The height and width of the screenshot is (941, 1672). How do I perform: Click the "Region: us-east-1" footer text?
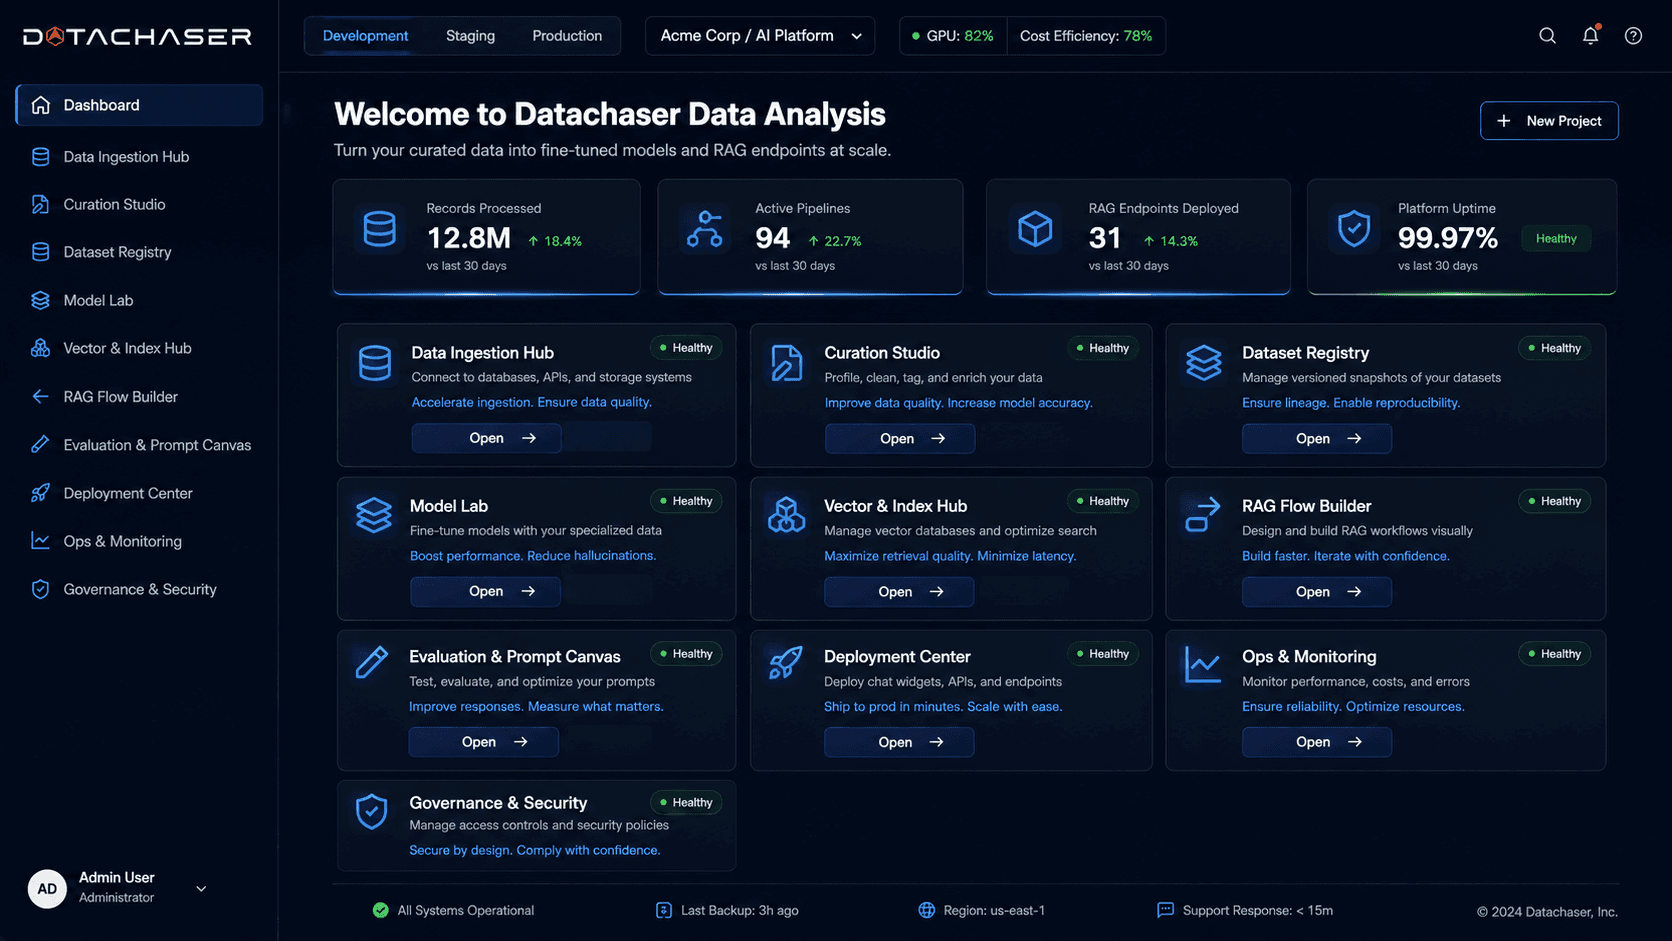994,911
